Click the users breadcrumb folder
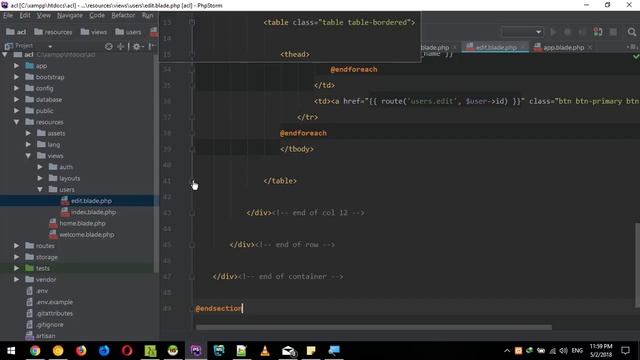640x360 pixels. pos(128,32)
